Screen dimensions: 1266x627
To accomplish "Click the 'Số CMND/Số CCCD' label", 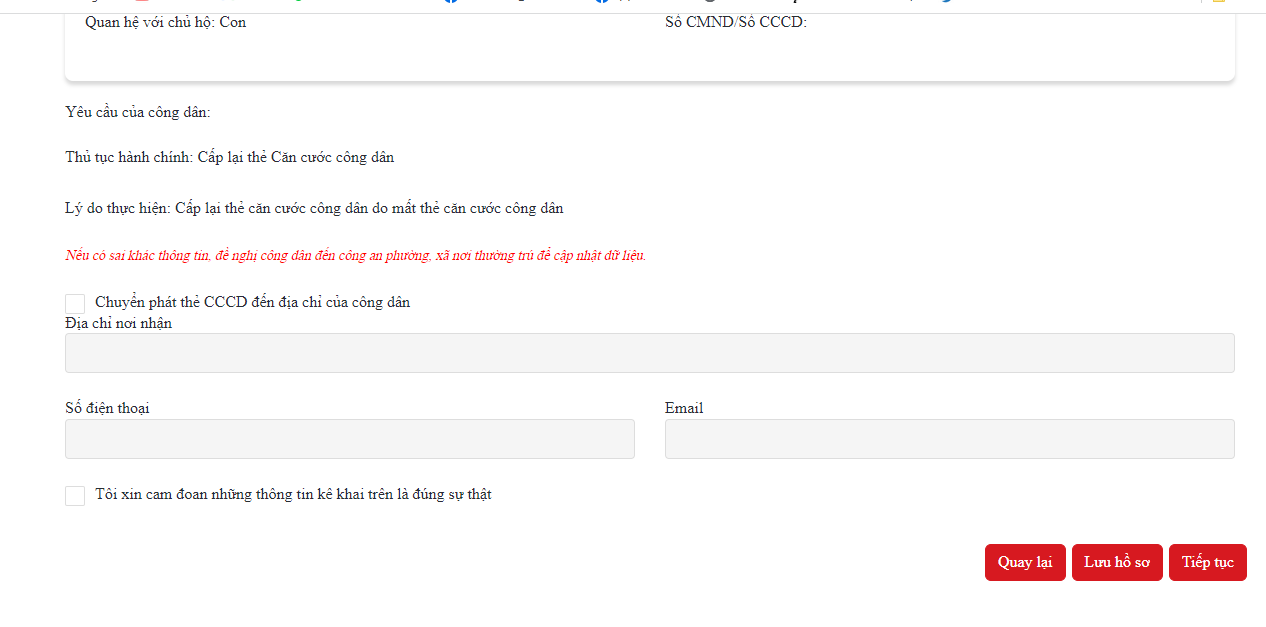I will click(735, 22).
